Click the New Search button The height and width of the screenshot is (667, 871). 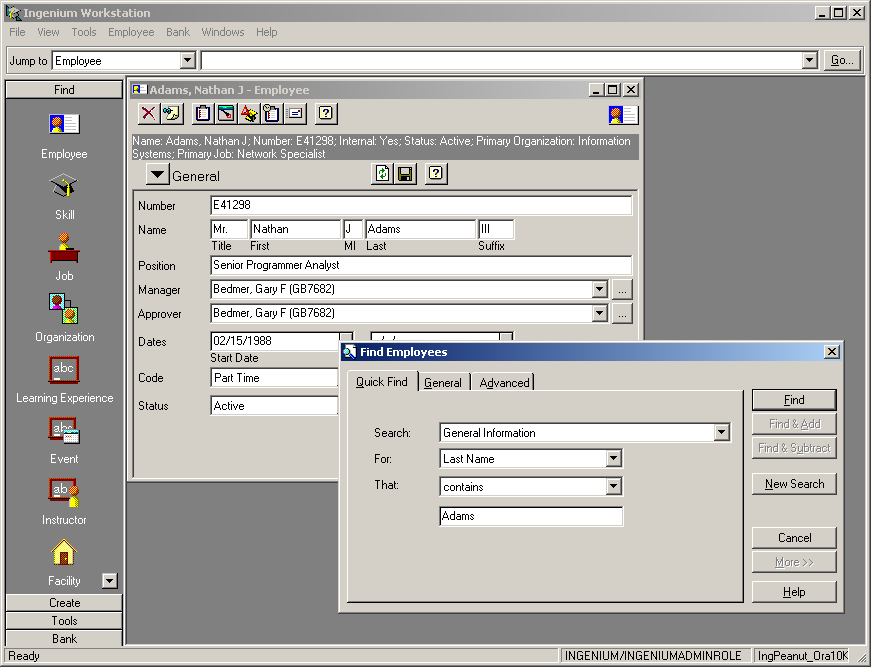pos(794,484)
